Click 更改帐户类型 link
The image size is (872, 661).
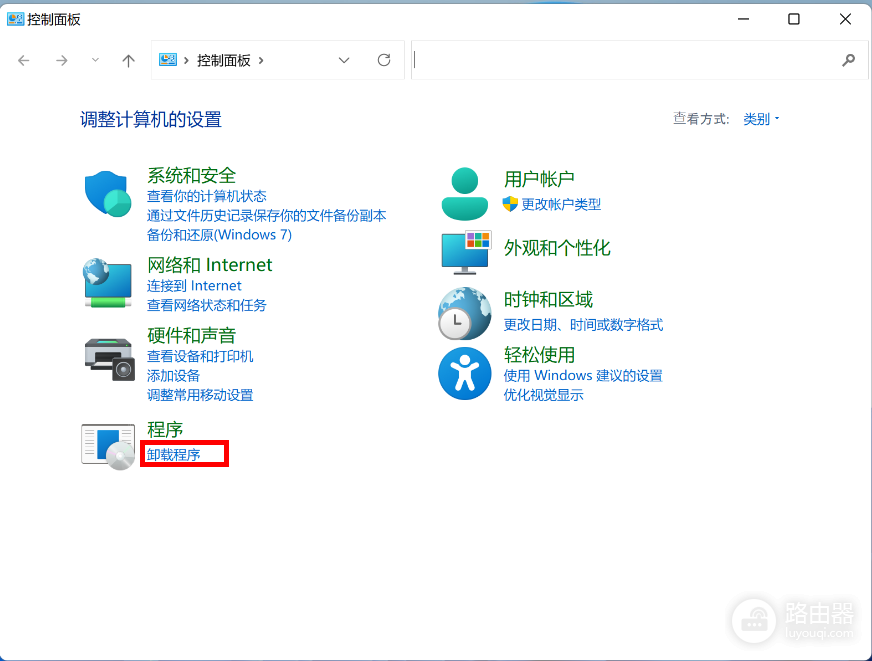(x=561, y=205)
